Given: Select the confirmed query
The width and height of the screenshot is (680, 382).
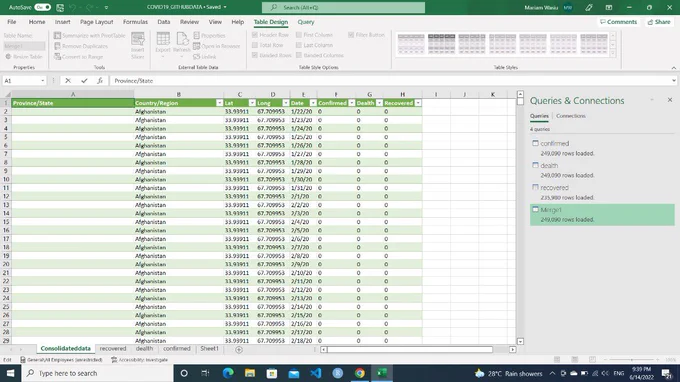Looking at the screenshot, I should (602, 148).
